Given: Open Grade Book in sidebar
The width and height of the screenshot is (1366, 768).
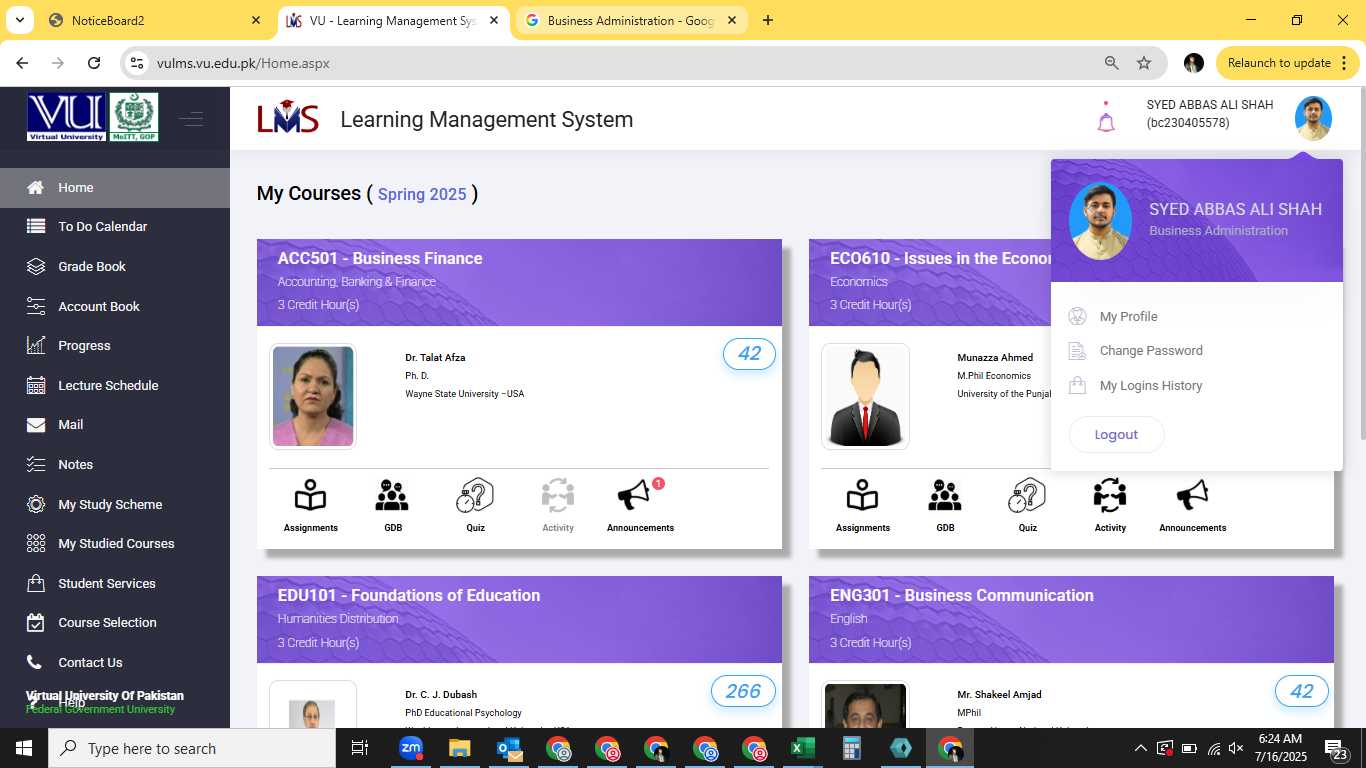Looking at the screenshot, I should click(115, 266).
